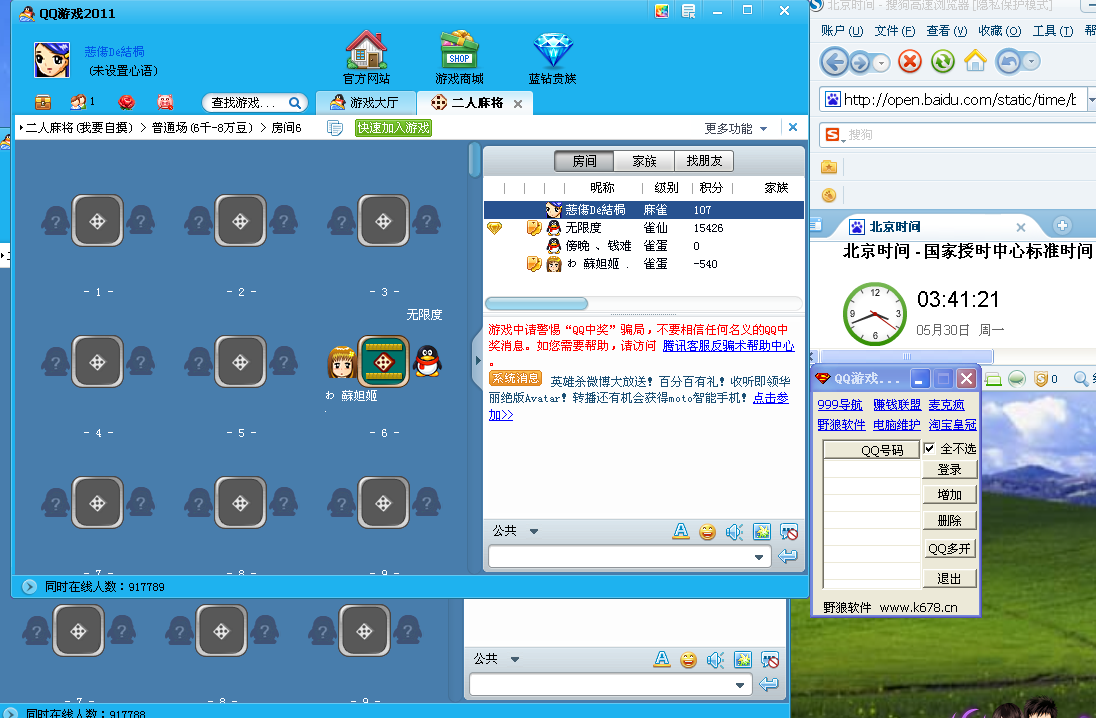Click the player list horizontal scrollbar thumb
Viewport: 1096px width, 718px height.
pos(537,303)
